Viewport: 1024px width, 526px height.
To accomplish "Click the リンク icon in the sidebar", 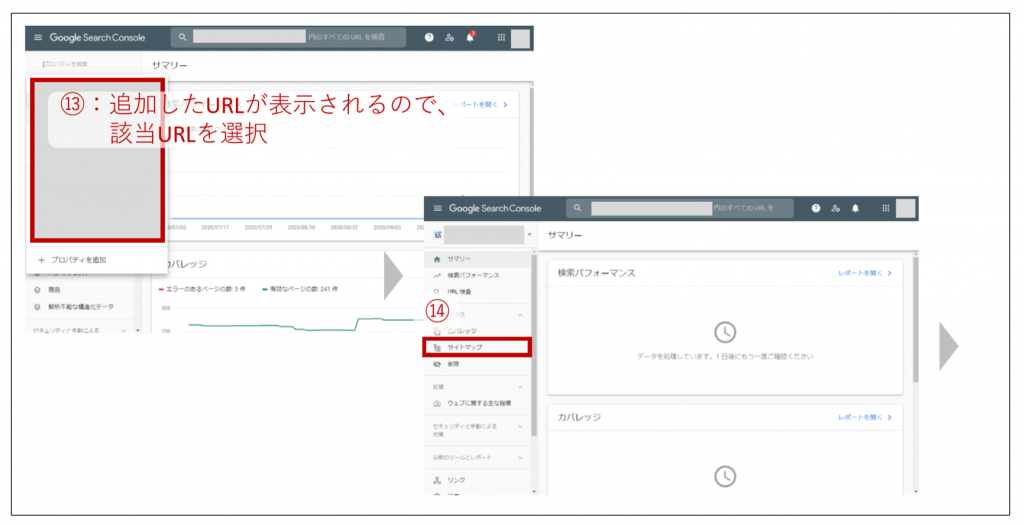I will (x=437, y=480).
